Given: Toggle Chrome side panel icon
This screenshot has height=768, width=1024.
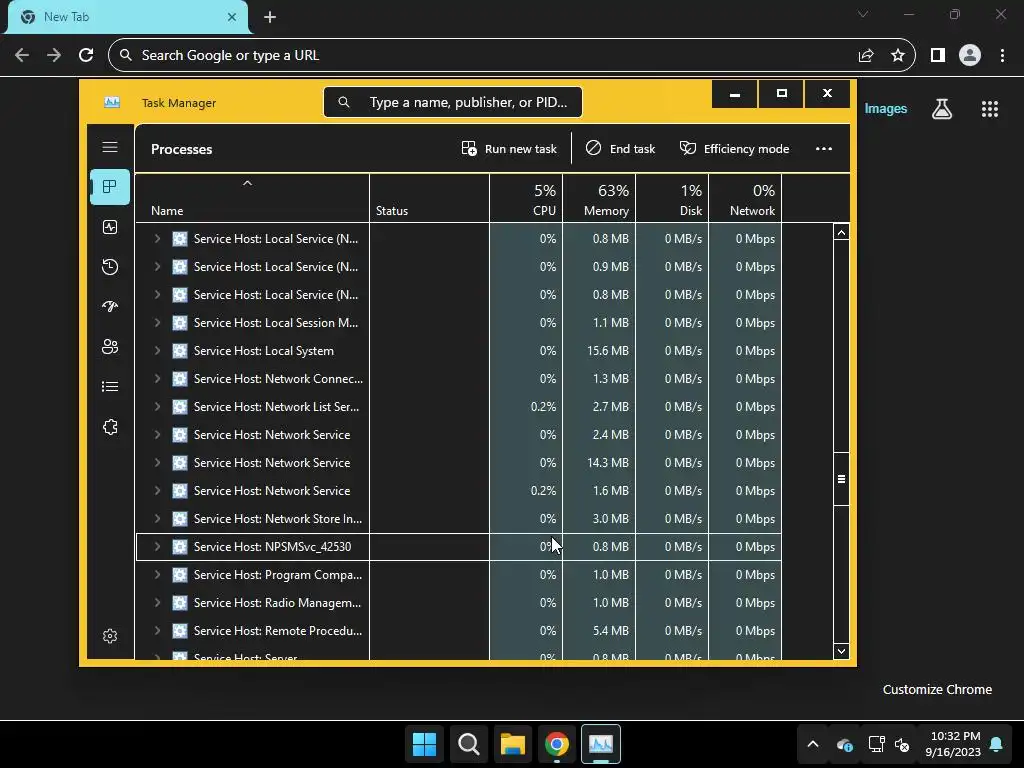Looking at the screenshot, I should [x=938, y=56].
